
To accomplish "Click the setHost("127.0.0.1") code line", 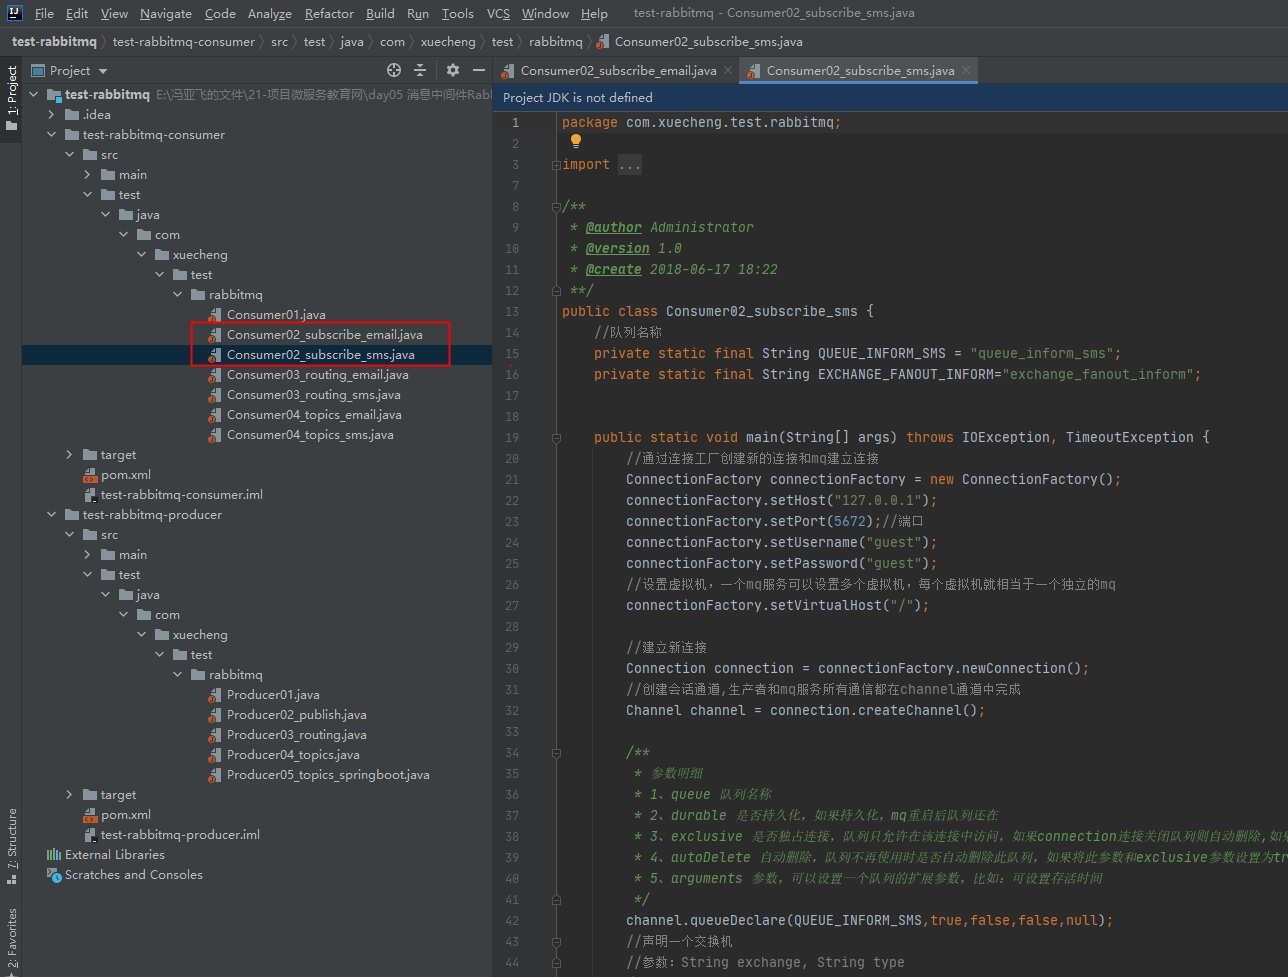I will coord(781,500).
